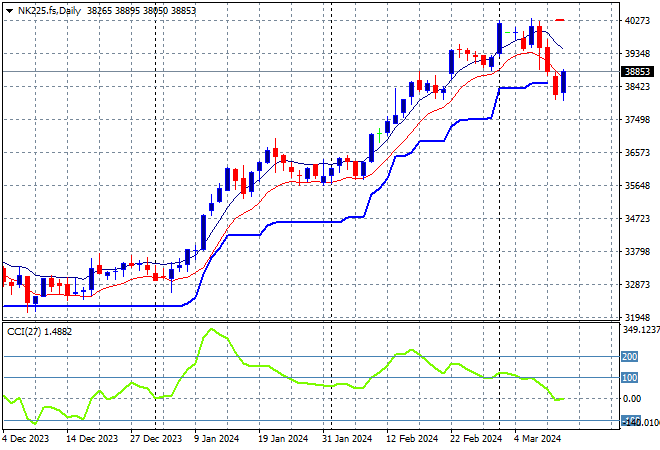Click the 40273 price axis label
This screenshot has height=450, width=660.
pyautogui.click(x=637, y=20)
